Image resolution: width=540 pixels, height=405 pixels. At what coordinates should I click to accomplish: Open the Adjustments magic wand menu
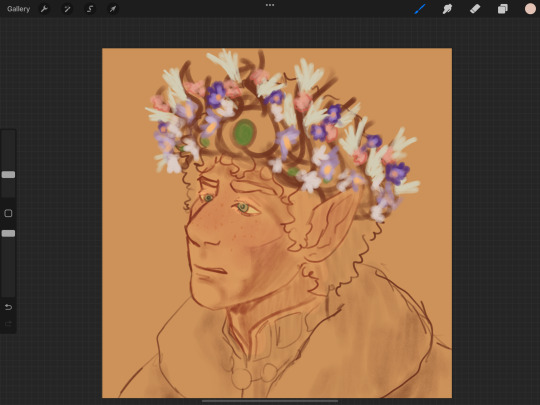pyautogui.click(x=67, y=9)
